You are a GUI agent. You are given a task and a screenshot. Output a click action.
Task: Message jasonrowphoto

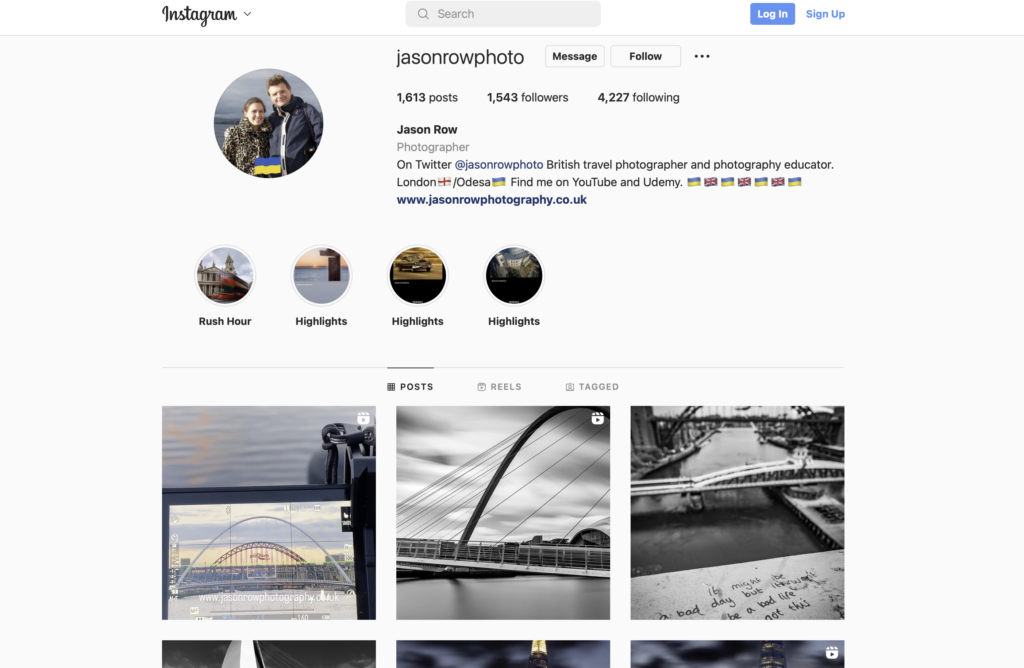(x=575, y=56)
